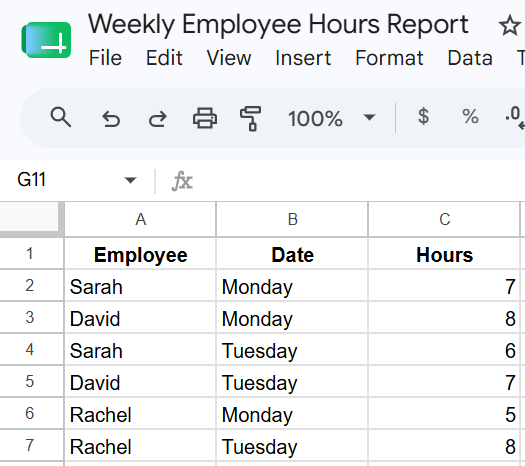Select row 1 header

coord(31,253)
